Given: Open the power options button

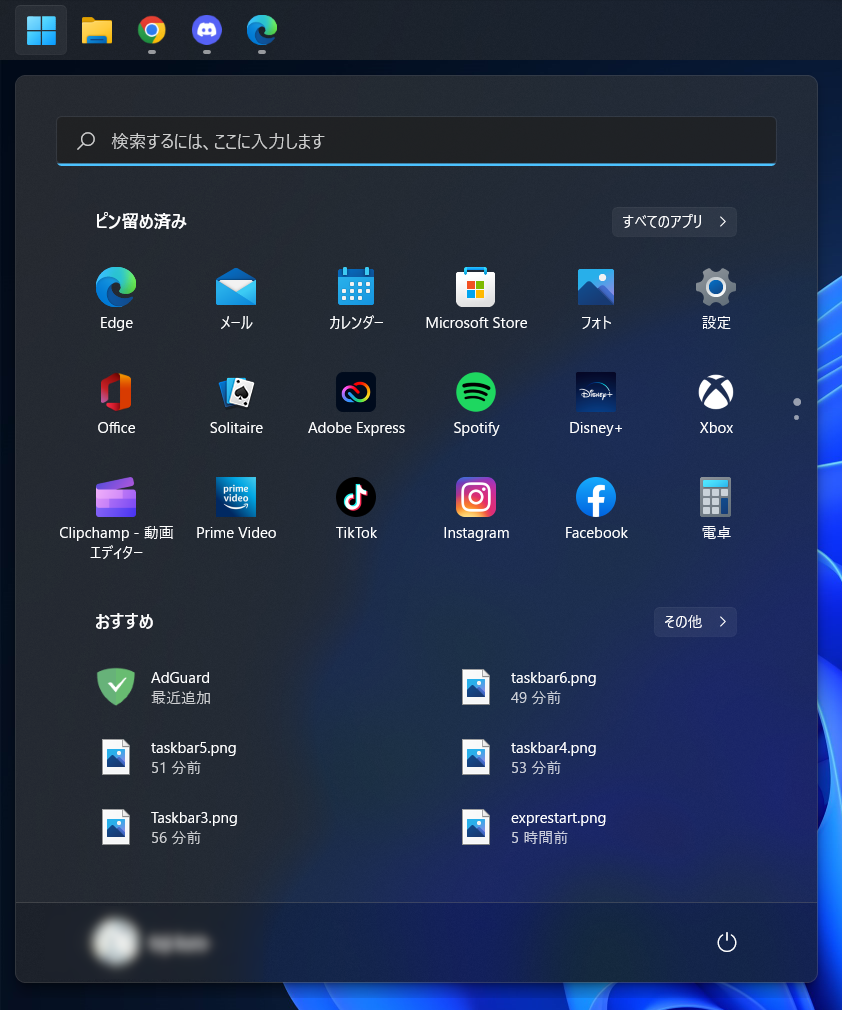Looking at the screenshot, I should [x=727, y=942].
